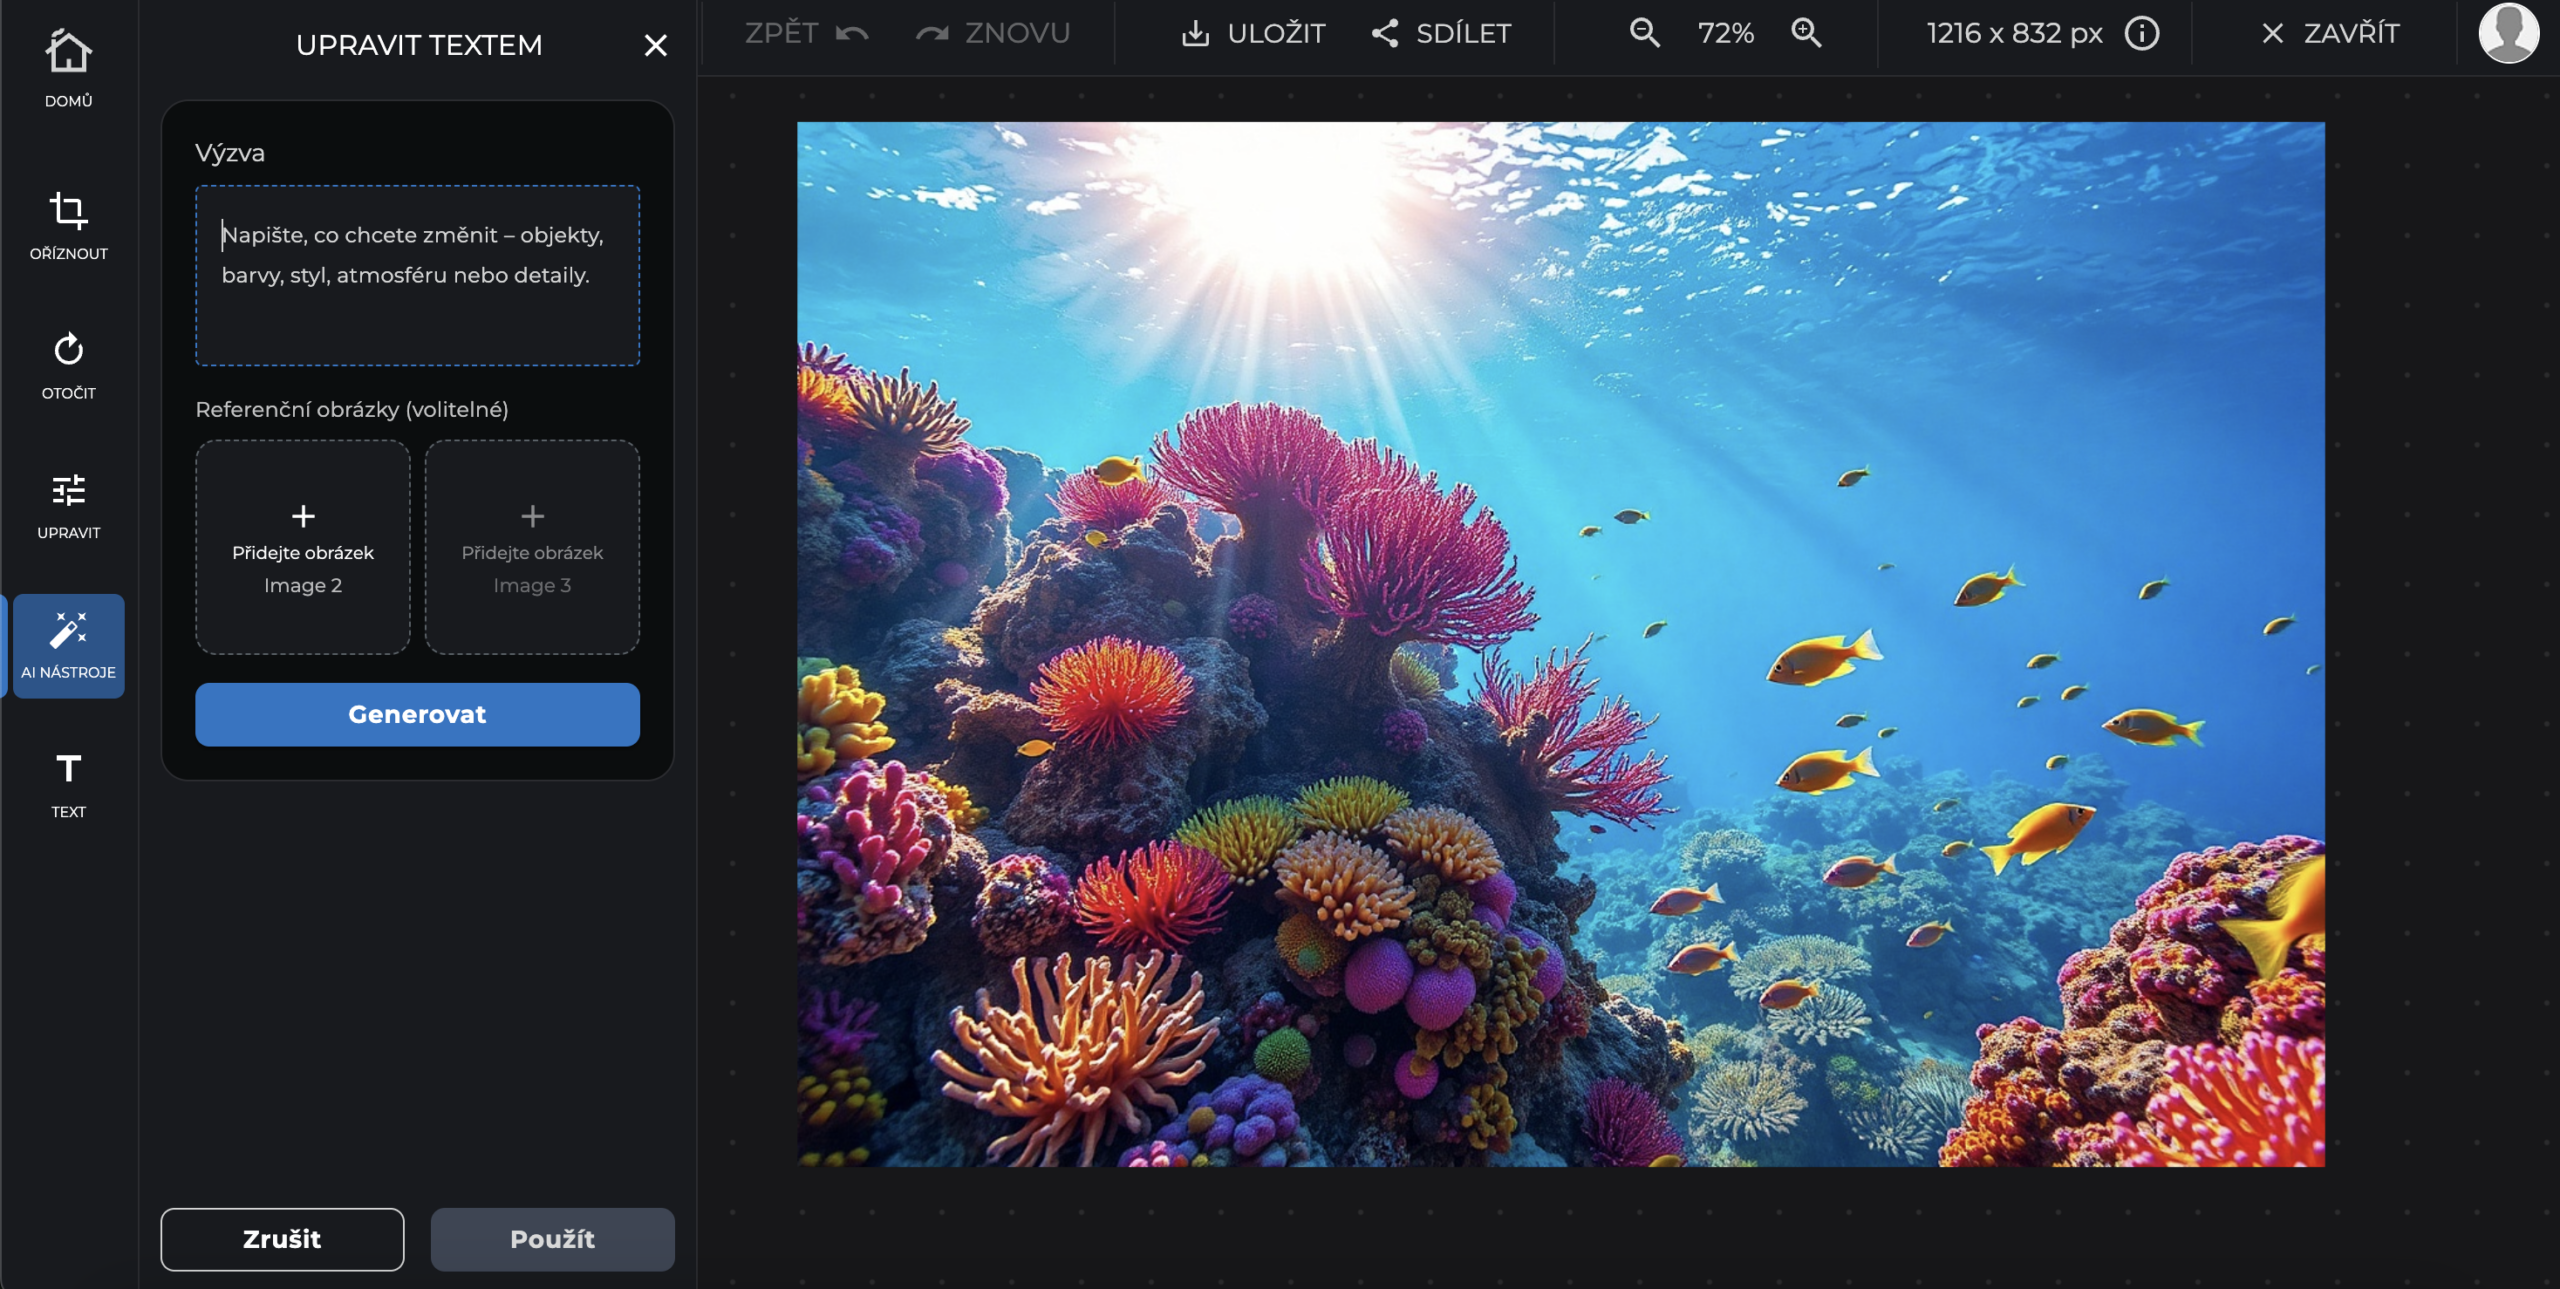2560x1289 pixels.
Task: Go to Domů home icon
Action: pos(68,66)
